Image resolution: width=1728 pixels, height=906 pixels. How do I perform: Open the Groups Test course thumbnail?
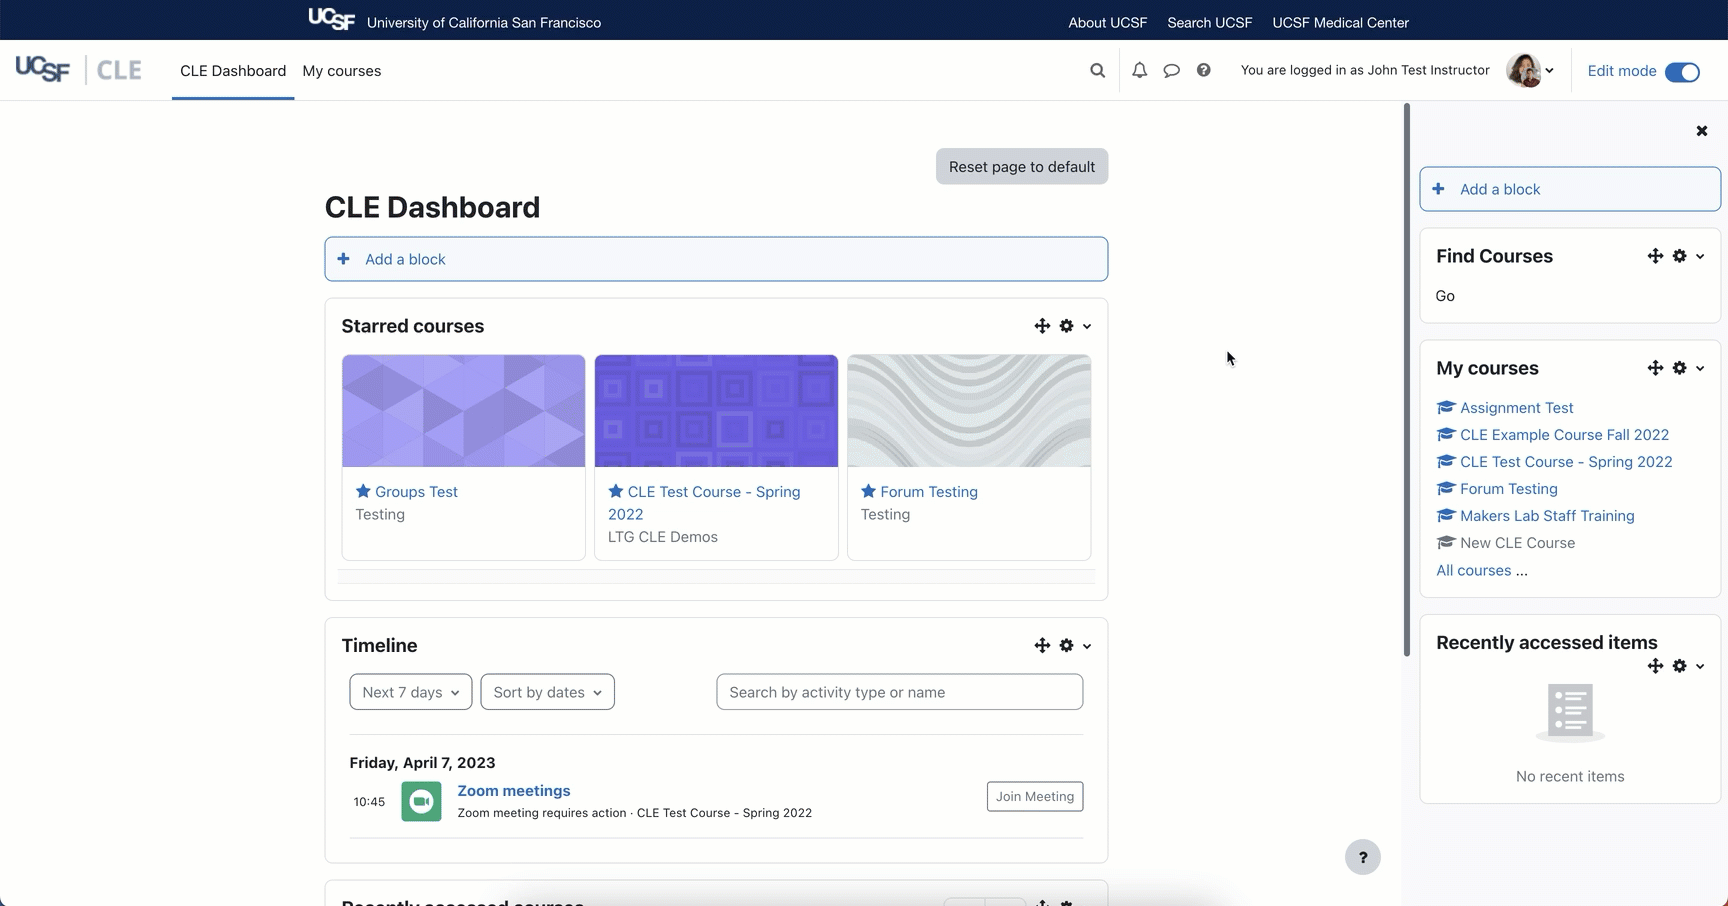464,411
